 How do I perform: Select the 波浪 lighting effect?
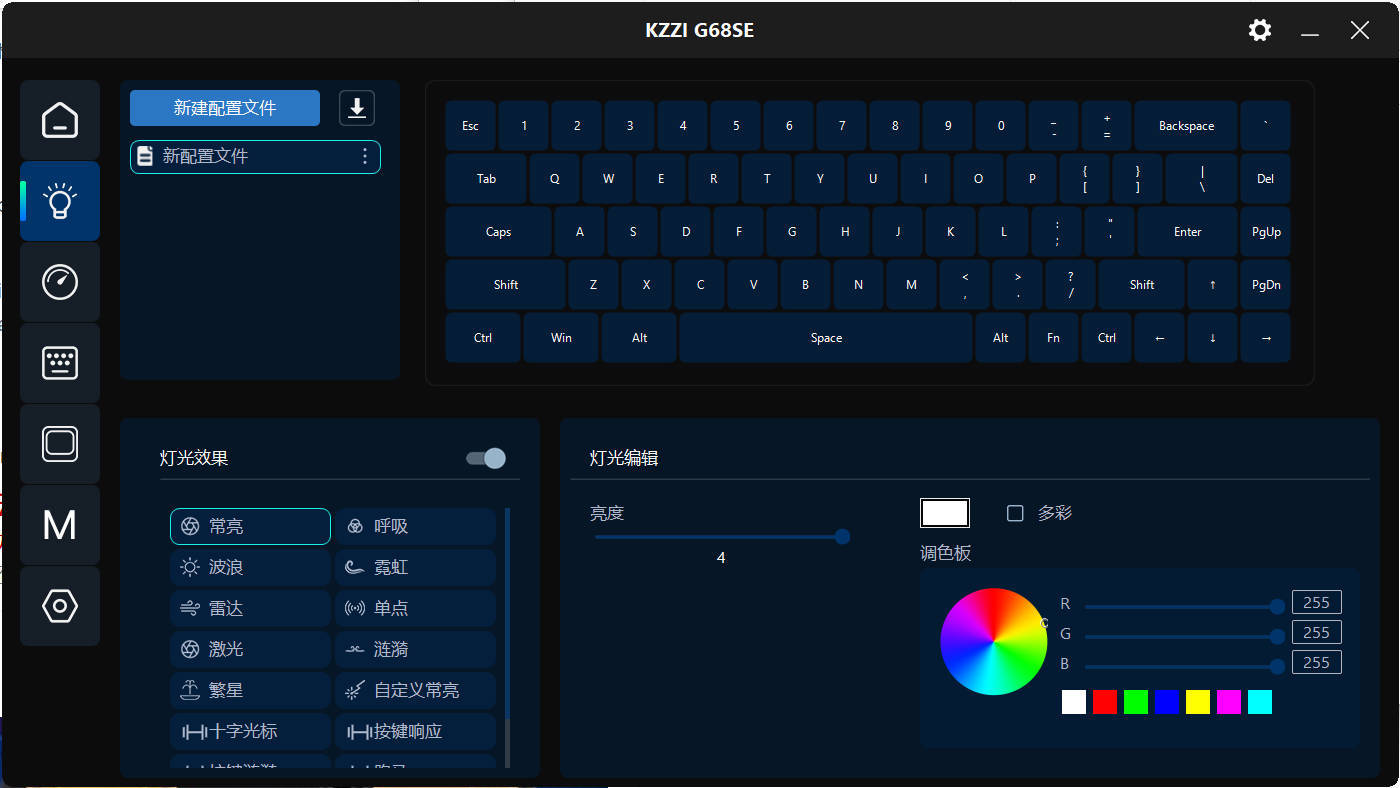pos(250,568)
